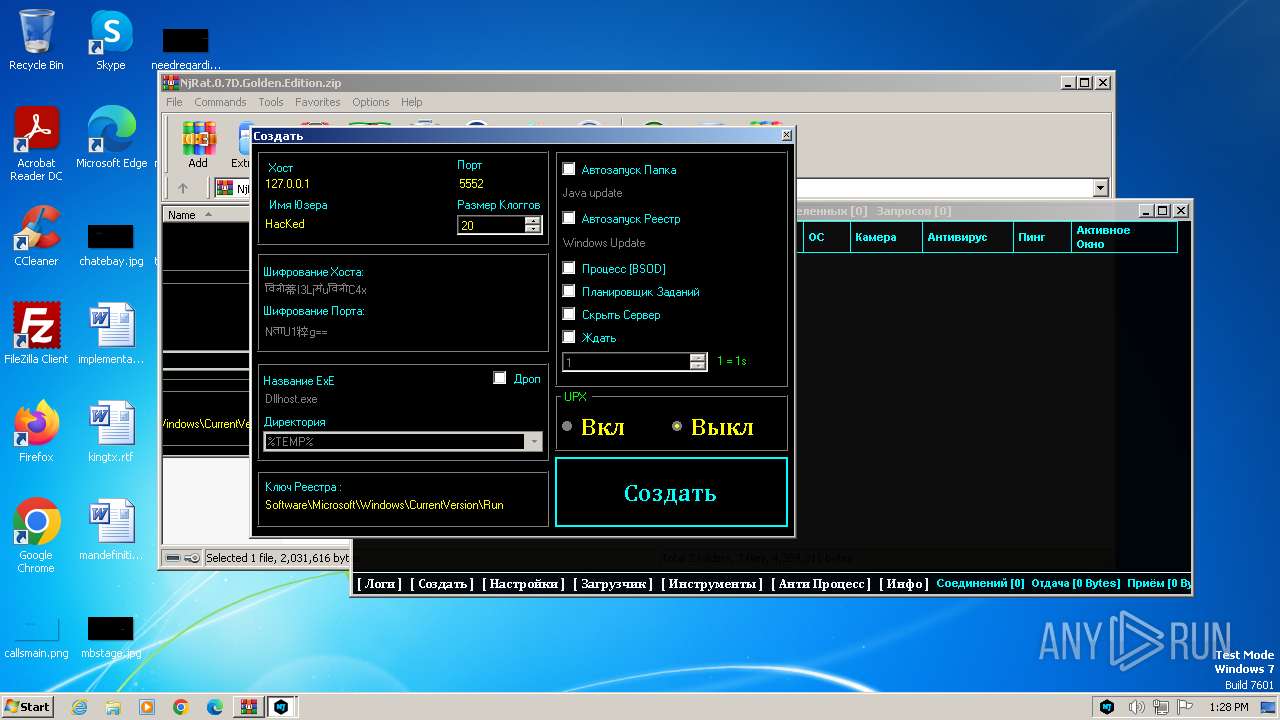Open the [ Инфо ] section
The image size is (1280, 720).
point(904,584)
